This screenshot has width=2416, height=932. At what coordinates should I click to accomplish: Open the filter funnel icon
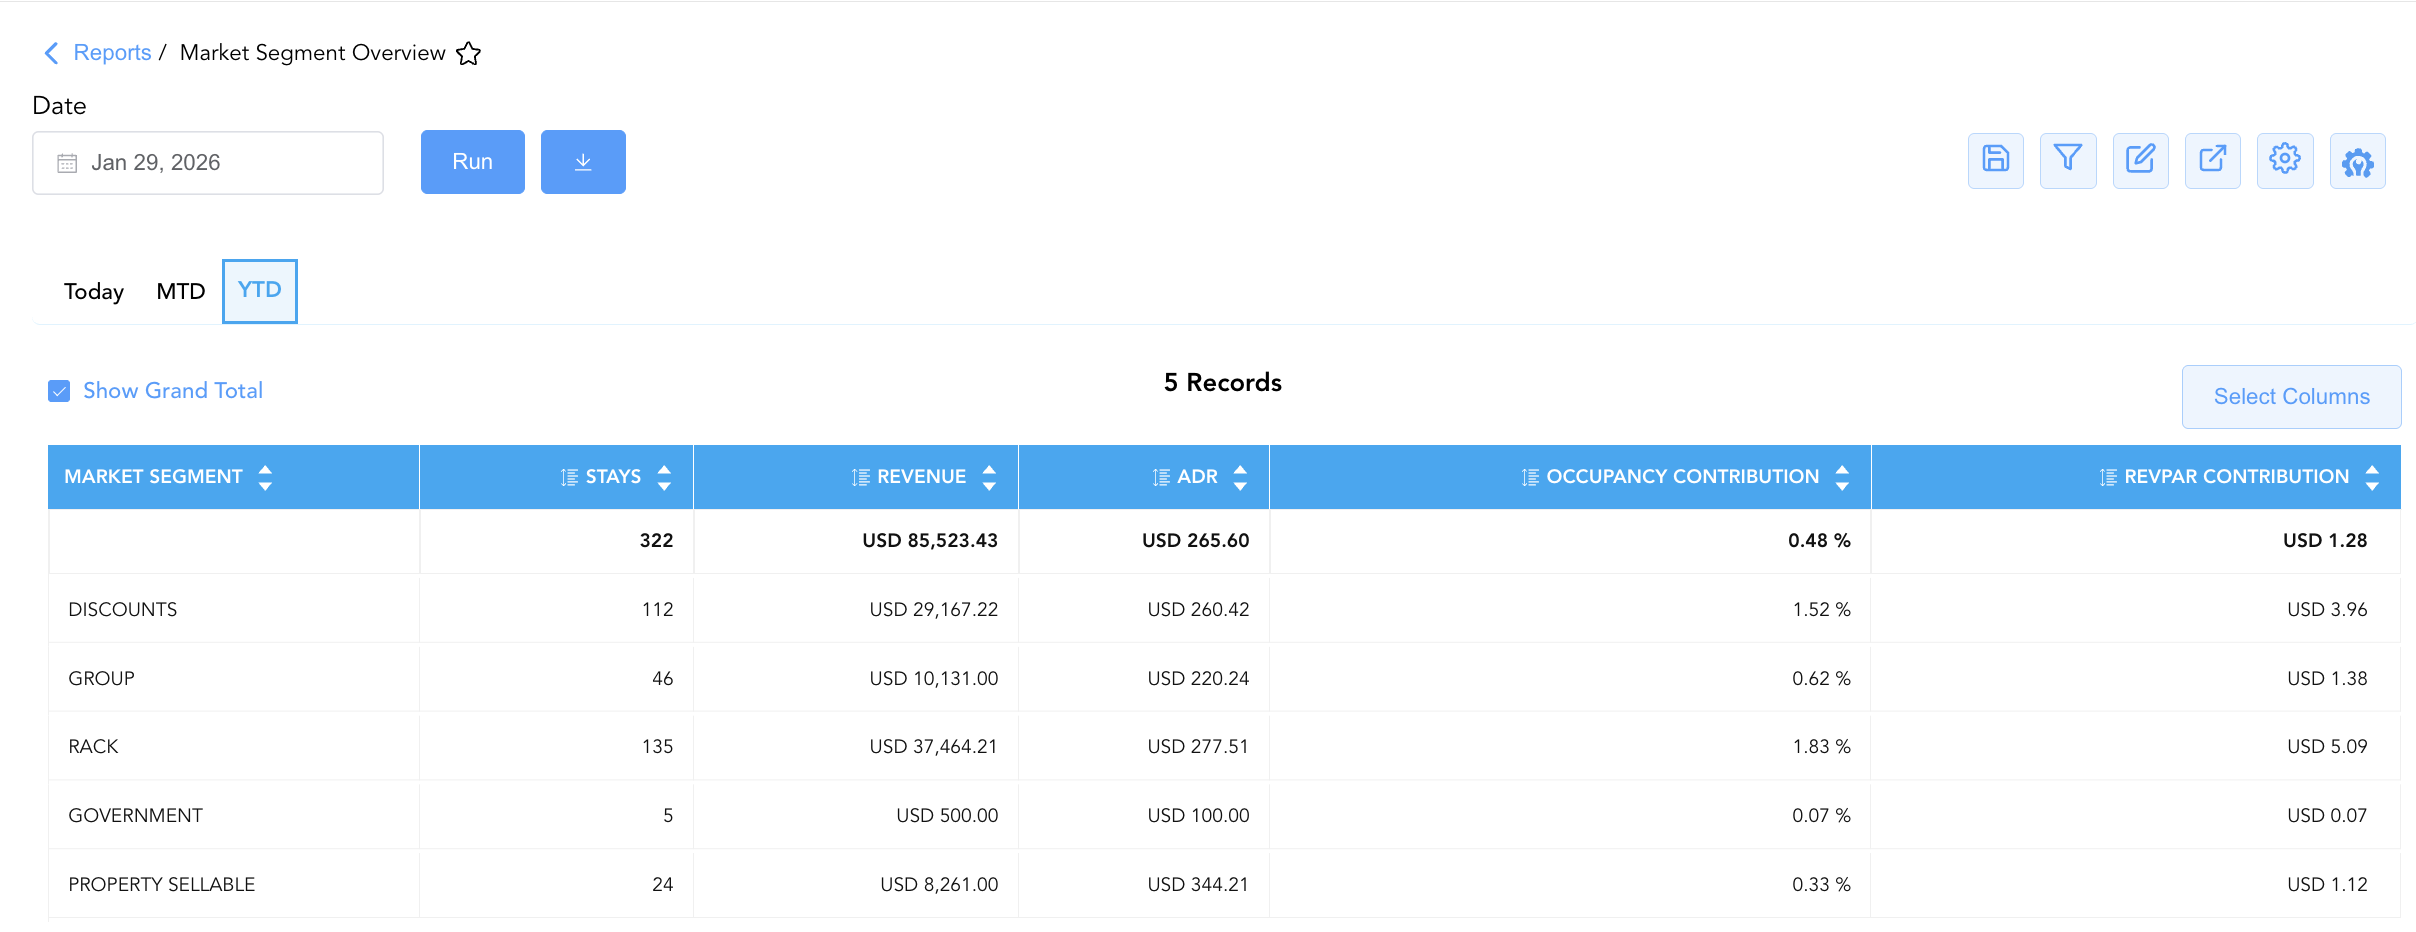(x=2068, y=160)
